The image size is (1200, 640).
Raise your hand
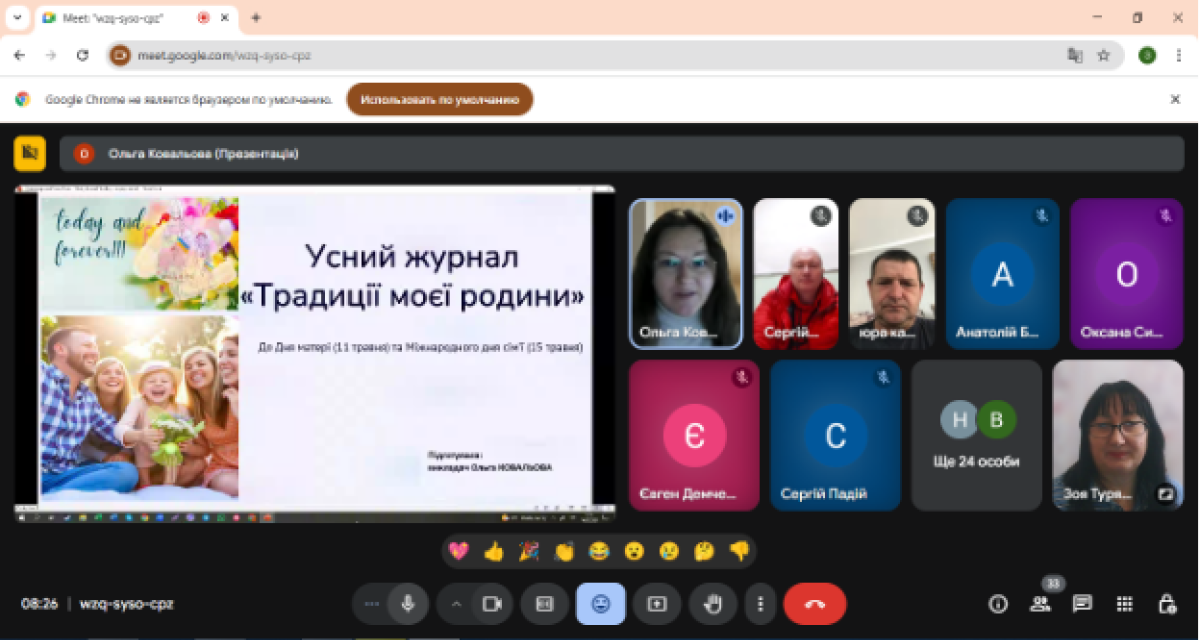click(713, 604)
